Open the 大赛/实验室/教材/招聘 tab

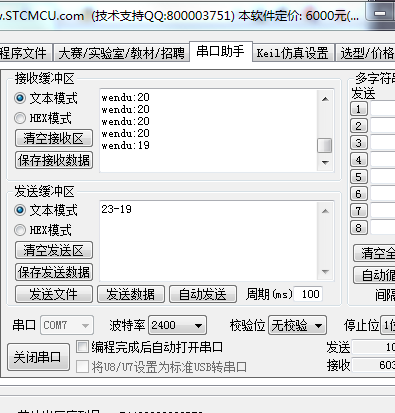pyautogui.click(x=121, y=53)
